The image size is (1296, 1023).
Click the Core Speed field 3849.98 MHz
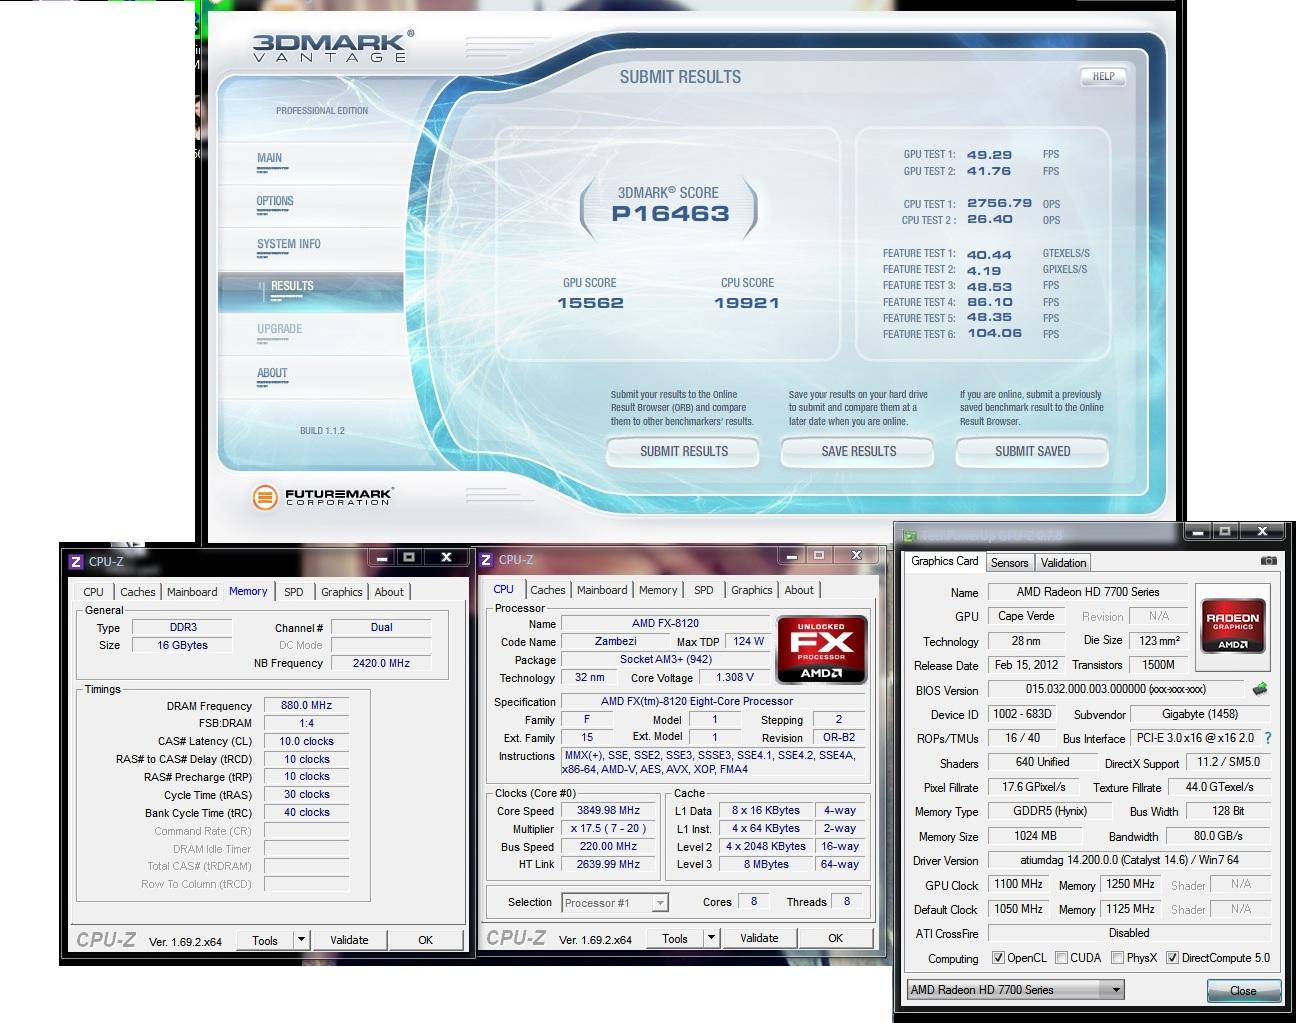(x=608, y=811)
